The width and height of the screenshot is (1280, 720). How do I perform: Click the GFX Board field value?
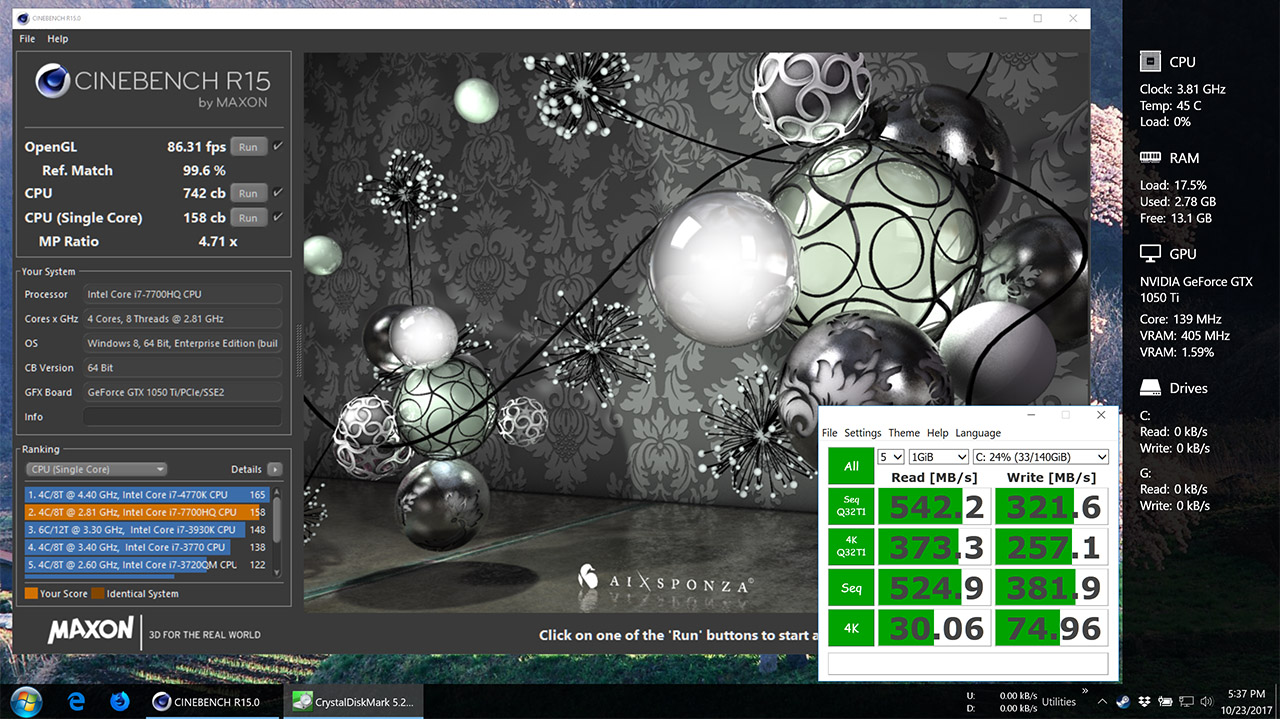183,392
